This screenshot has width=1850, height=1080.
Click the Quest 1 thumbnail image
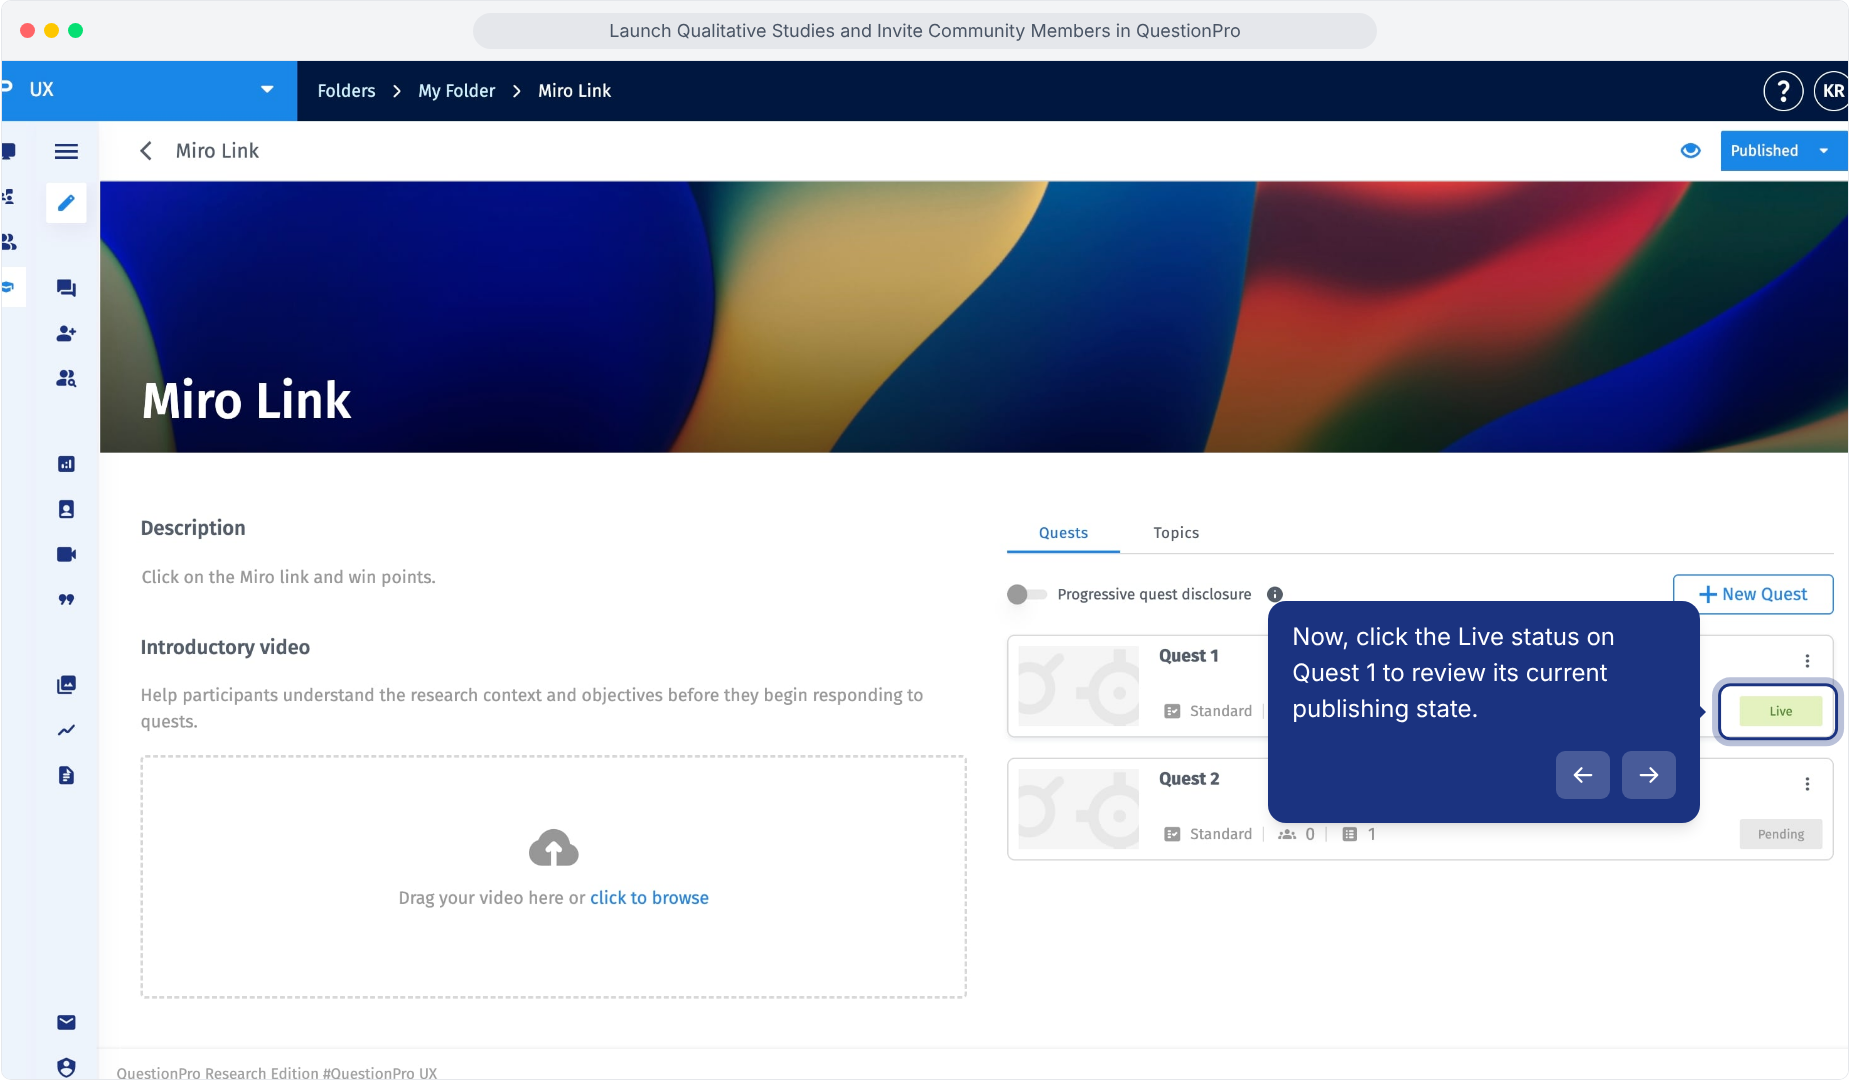point(1079,686)
